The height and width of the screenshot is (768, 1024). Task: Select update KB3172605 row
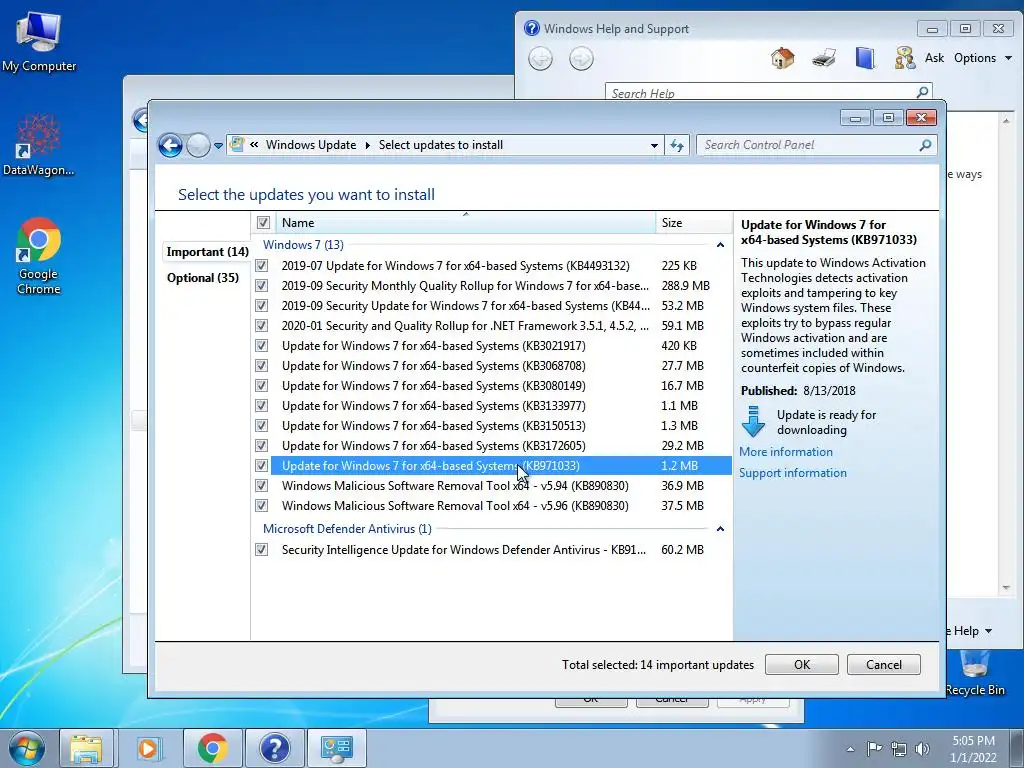click(x=492, y=446)
